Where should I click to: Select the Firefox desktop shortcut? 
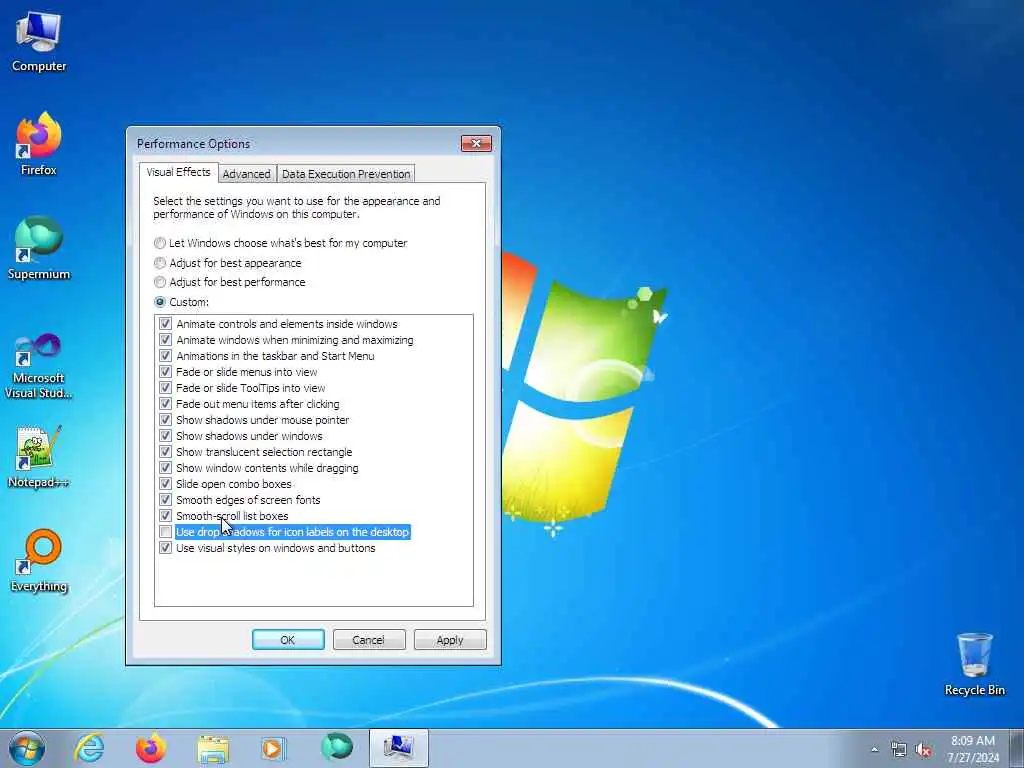click(39, 144)
